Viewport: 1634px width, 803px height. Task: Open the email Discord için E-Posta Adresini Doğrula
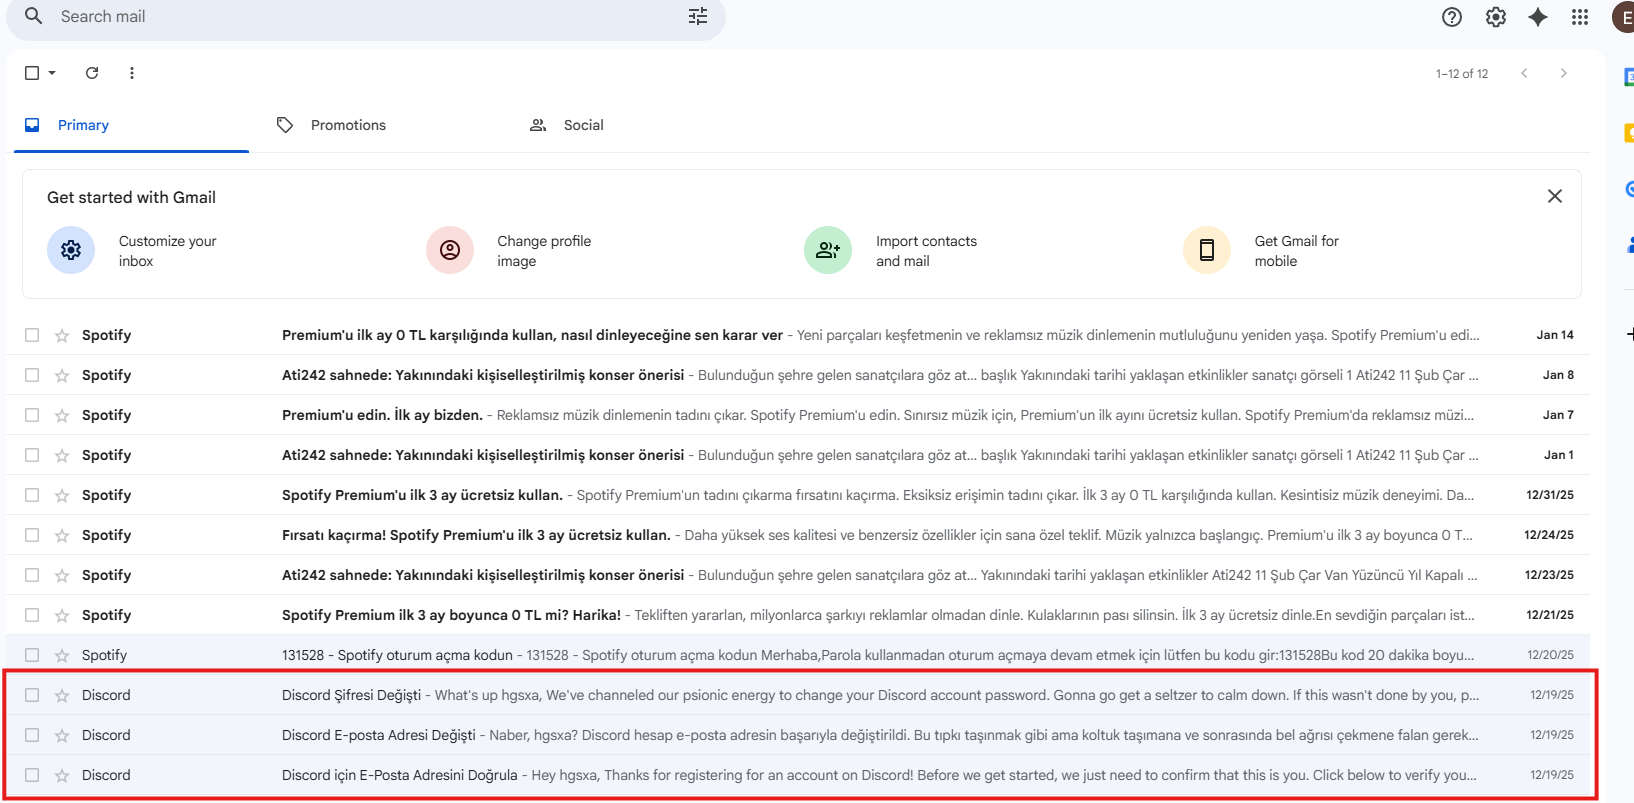coord(798,775)
